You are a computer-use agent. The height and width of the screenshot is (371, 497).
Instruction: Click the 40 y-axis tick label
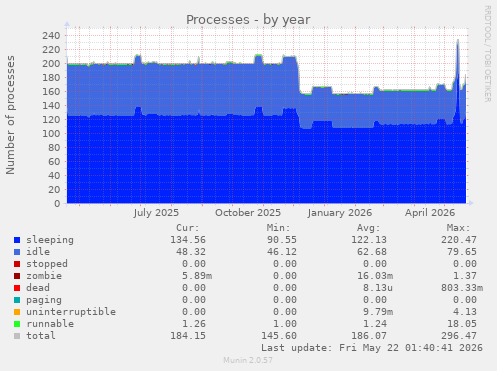pos(54,176)
